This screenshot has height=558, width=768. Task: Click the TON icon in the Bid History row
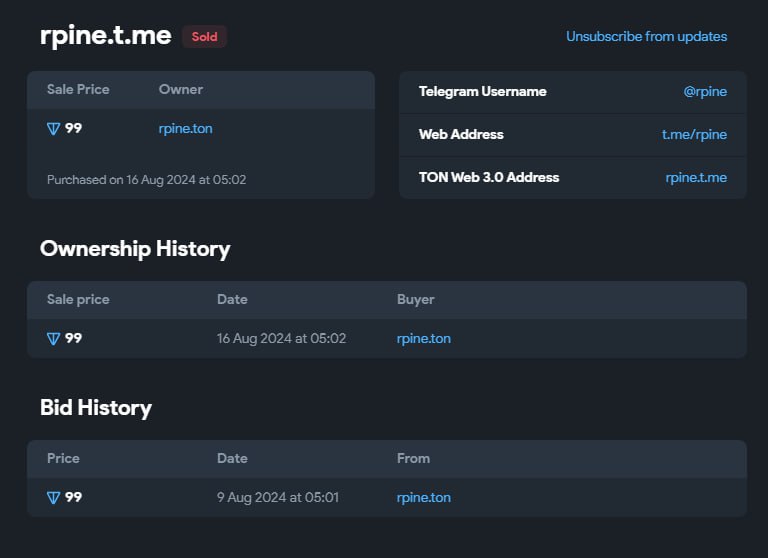tap(54, 497)
